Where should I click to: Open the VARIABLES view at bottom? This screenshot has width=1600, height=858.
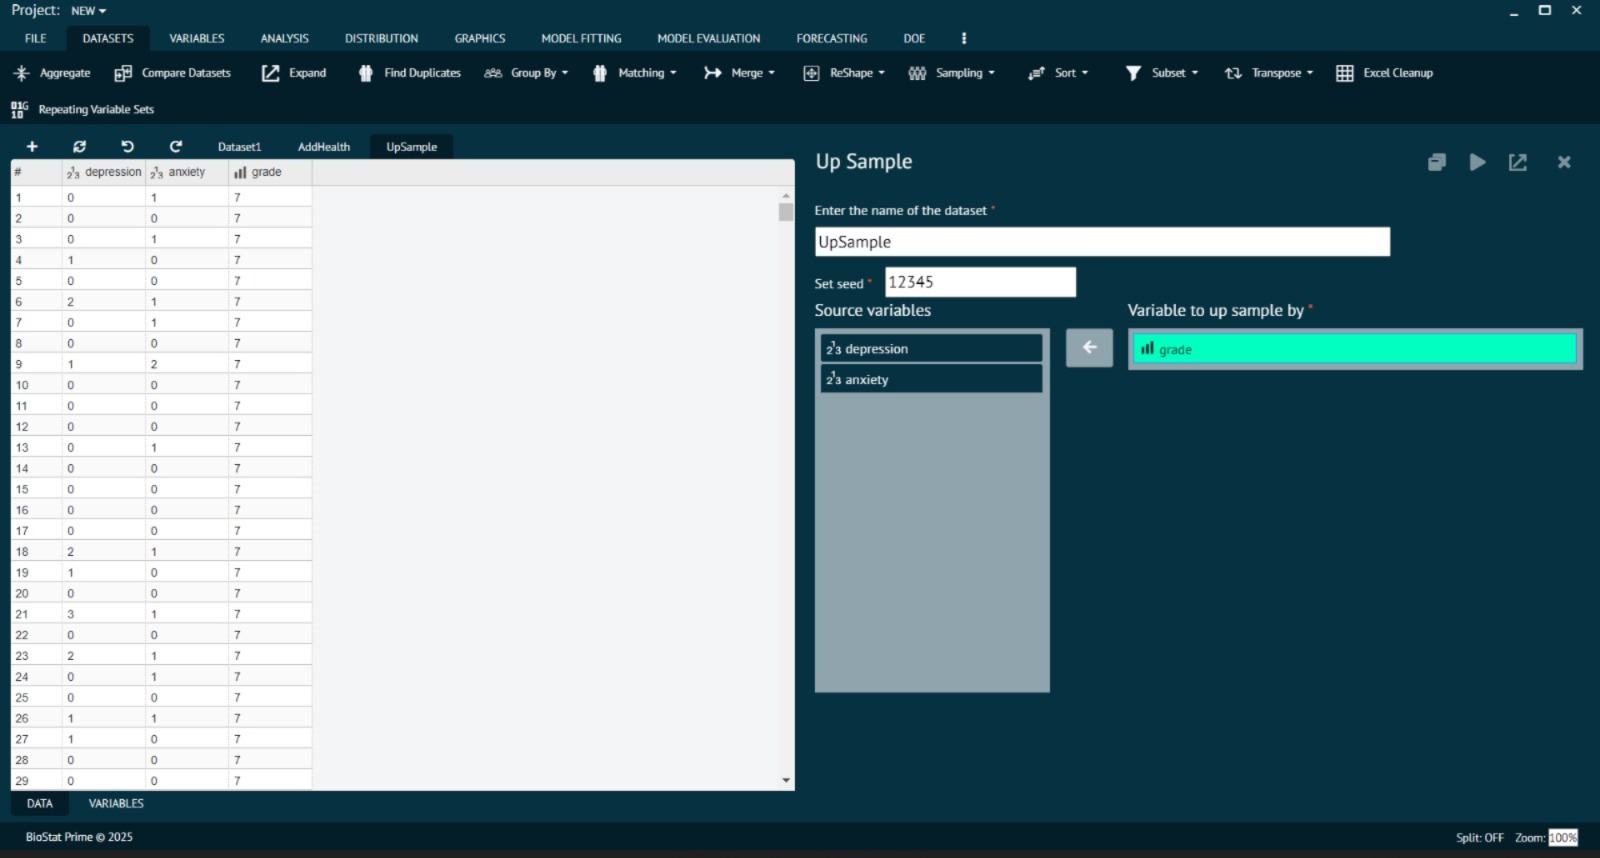pos(116,803)
